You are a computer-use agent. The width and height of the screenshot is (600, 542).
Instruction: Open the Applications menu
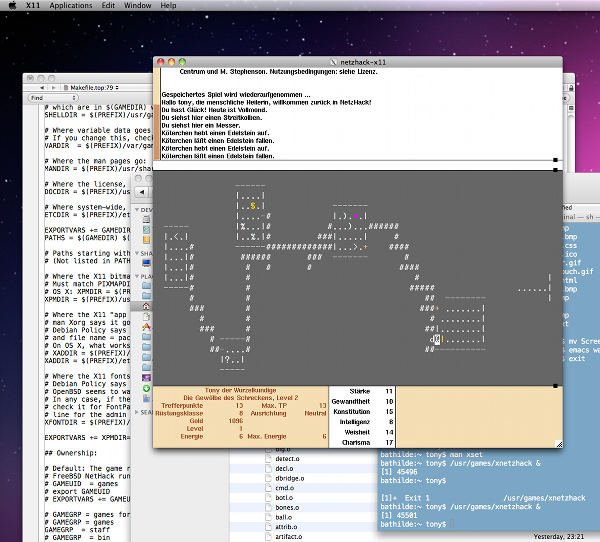coord(70,5)
